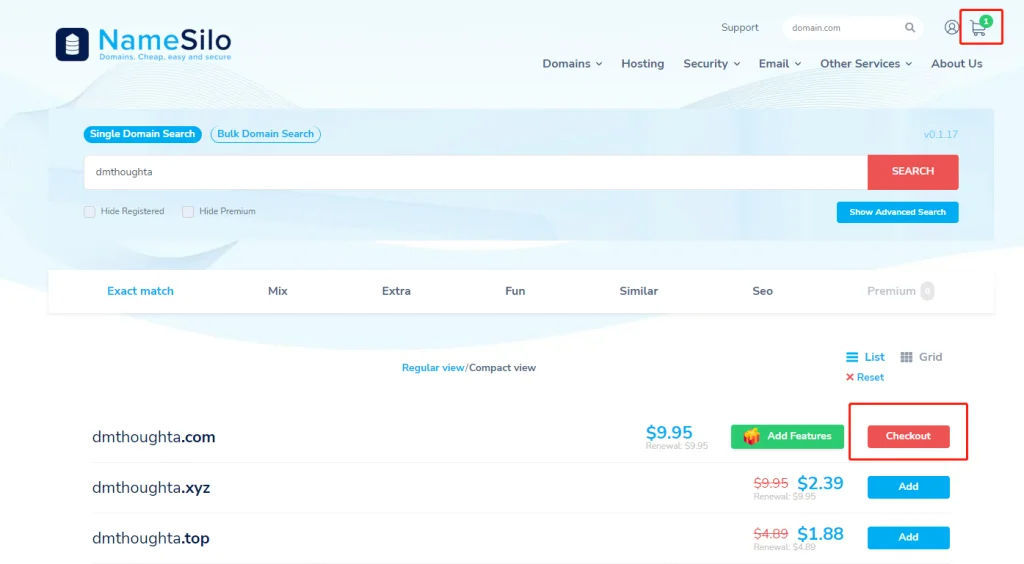Enable the Hide Registered checkbox
Image resolution: width=1024 pixels, height=564 pixels.
(89, 212)
